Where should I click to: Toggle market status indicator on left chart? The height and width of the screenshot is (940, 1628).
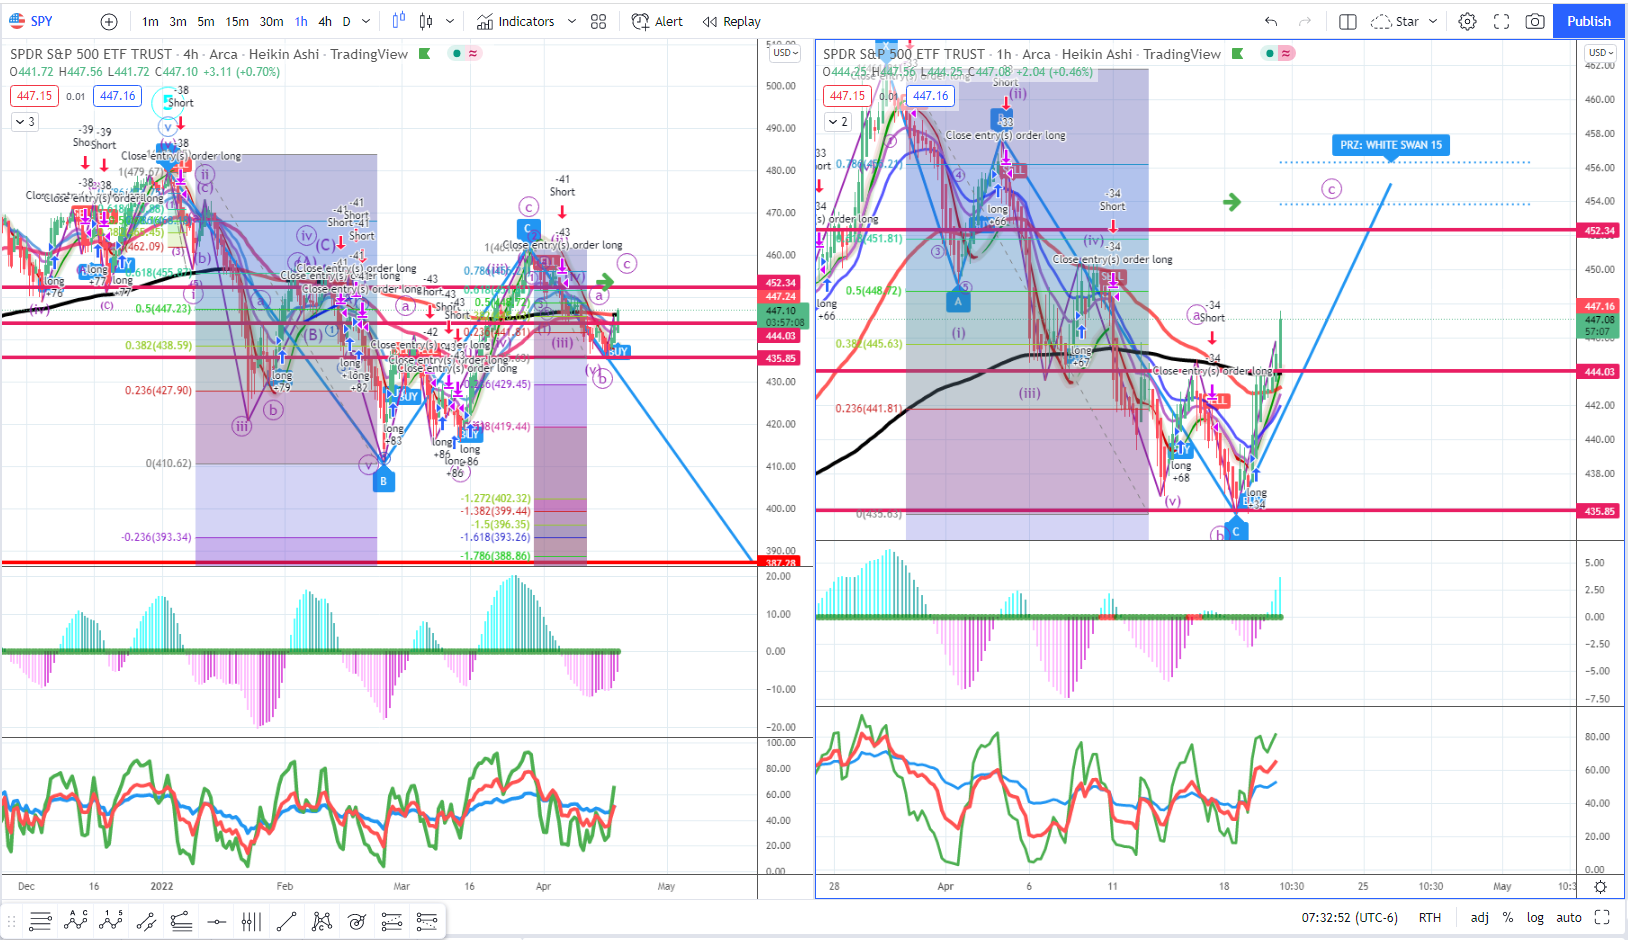click(456, 54)
